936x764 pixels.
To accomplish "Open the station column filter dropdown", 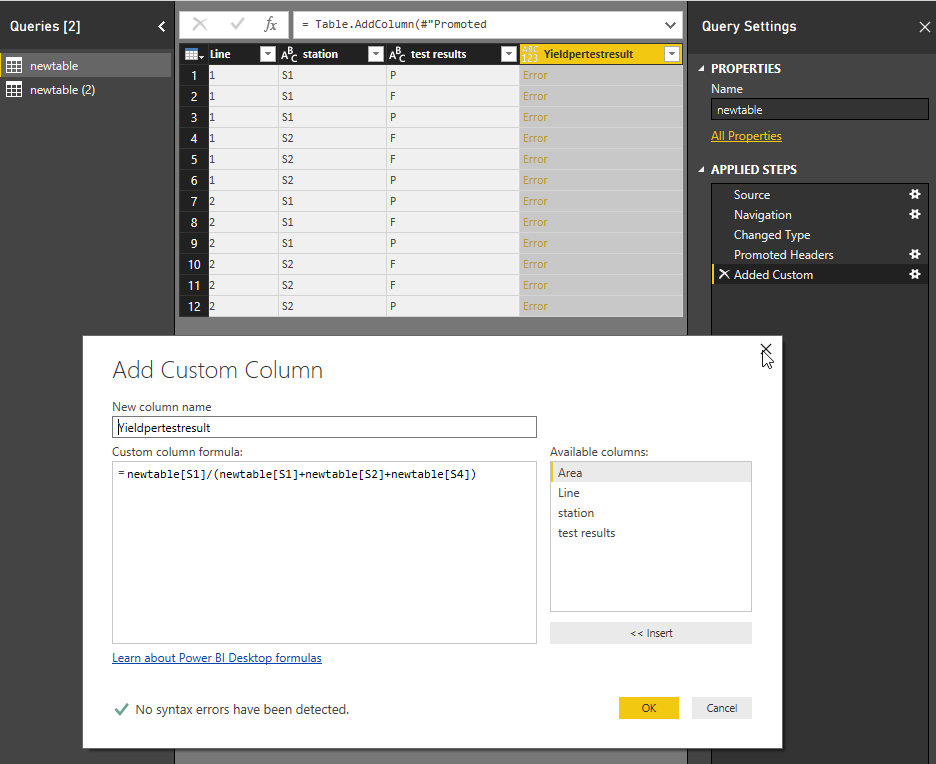I will pos(375,54).
